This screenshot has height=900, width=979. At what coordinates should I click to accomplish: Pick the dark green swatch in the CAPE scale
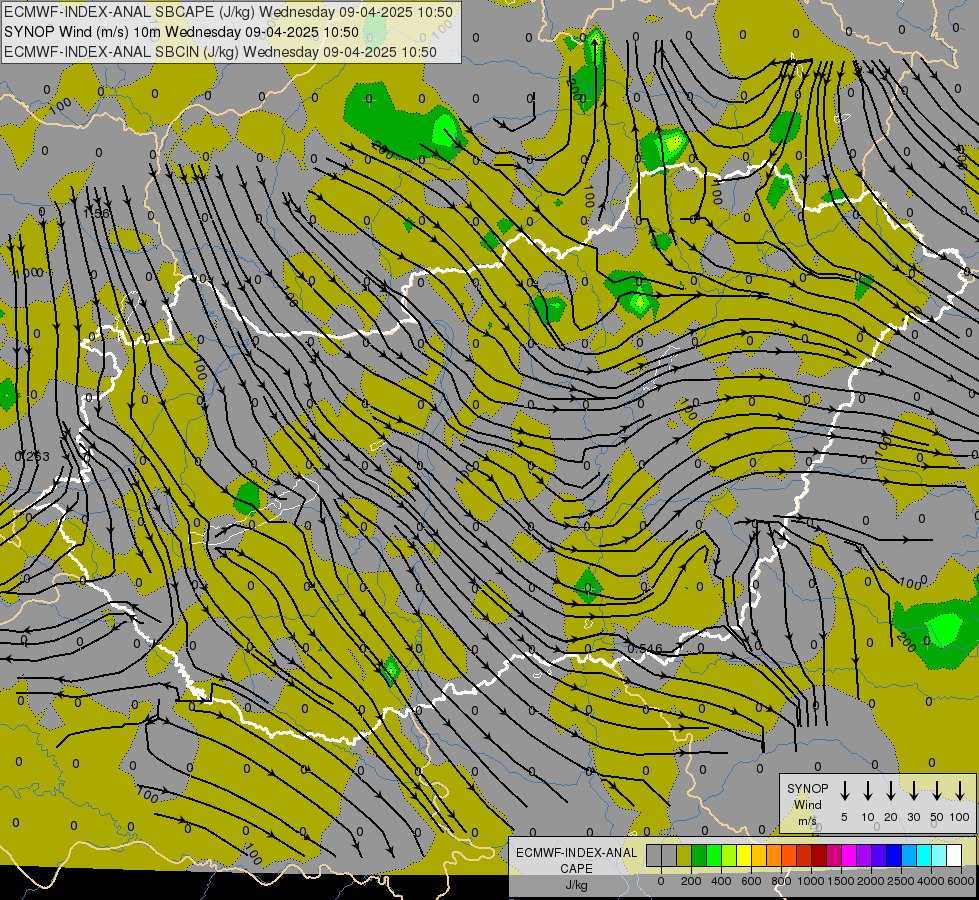[x=699, y=855]
